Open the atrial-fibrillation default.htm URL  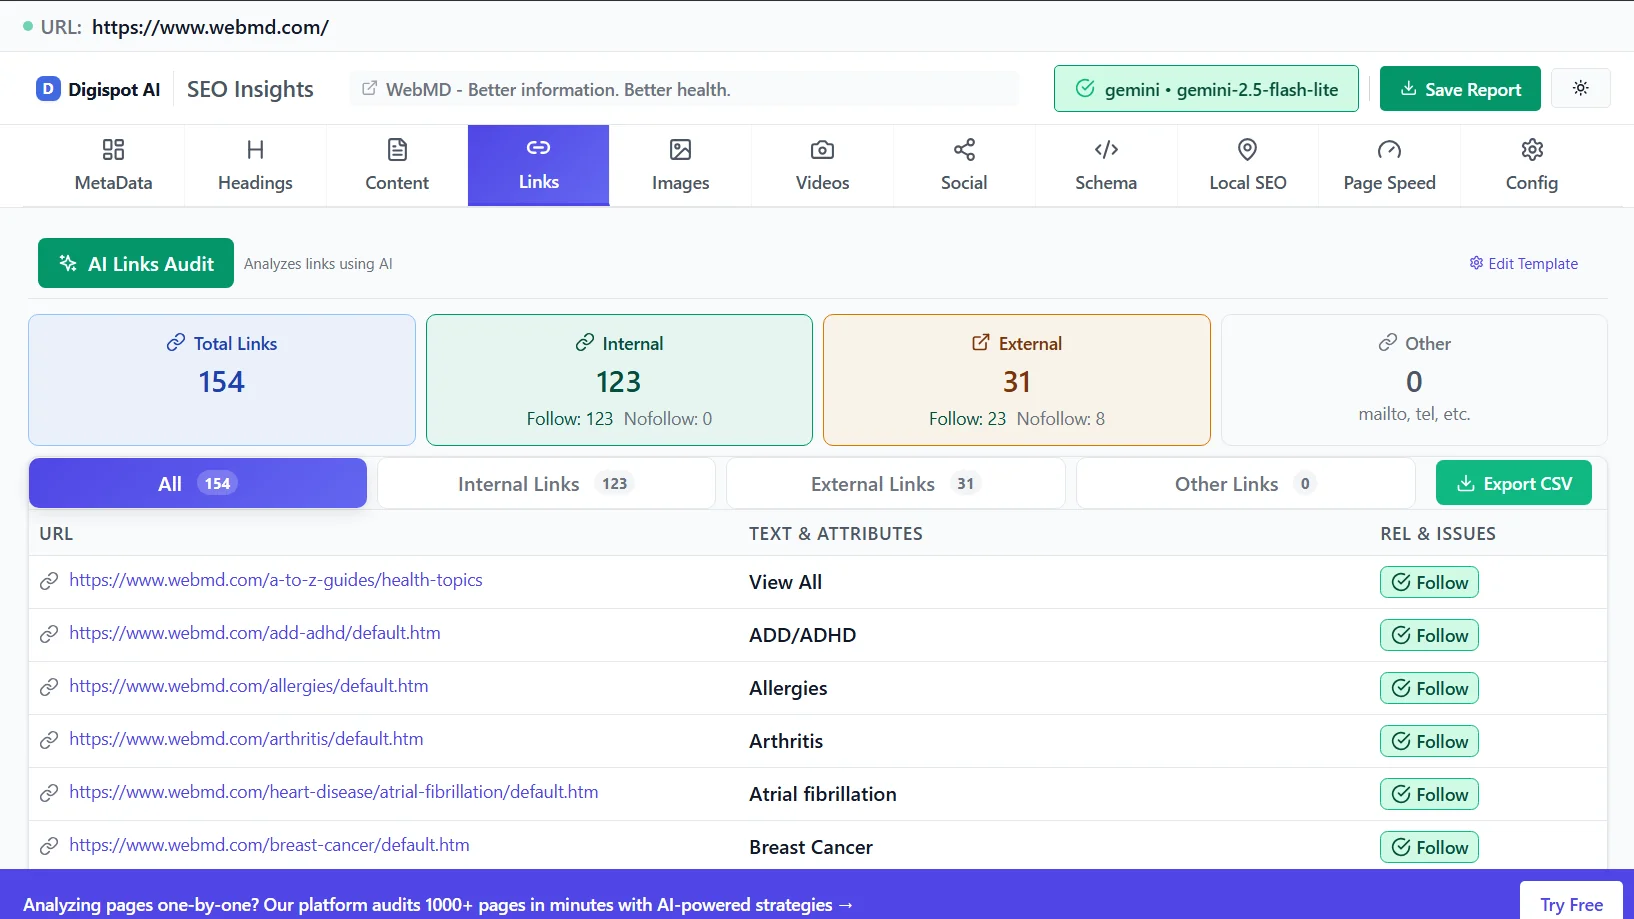tap(334, 792)
